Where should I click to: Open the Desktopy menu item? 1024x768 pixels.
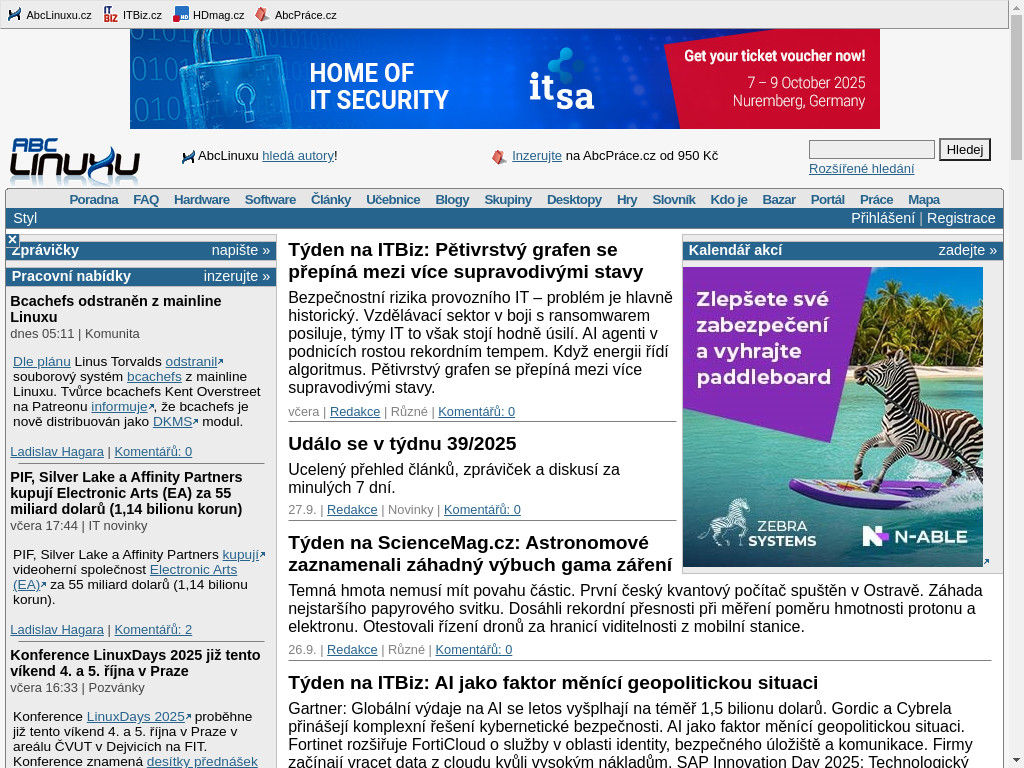(574, 199)
